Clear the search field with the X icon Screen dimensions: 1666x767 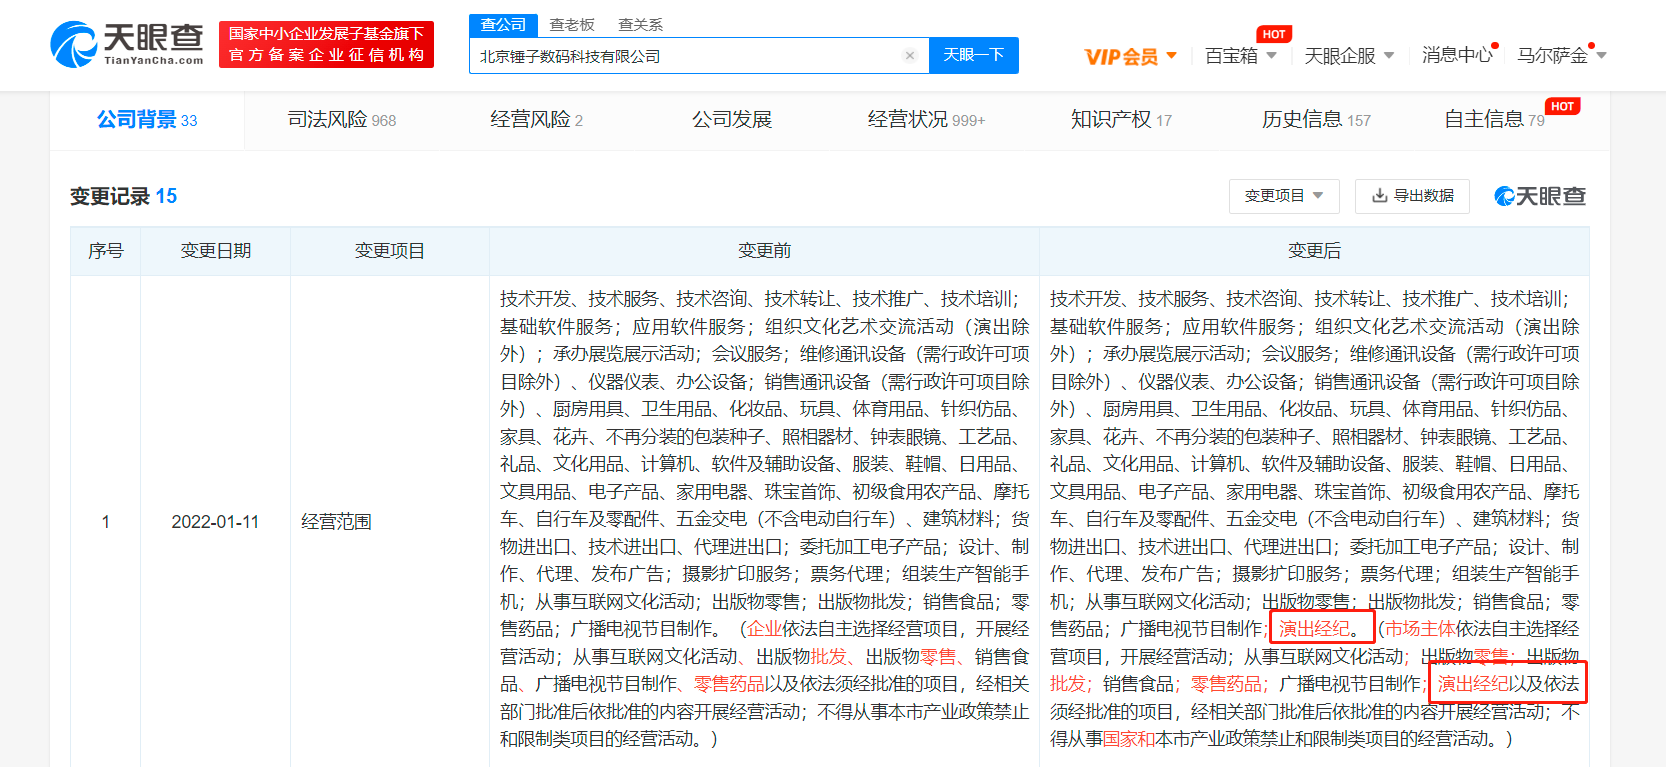click(910, 56)
